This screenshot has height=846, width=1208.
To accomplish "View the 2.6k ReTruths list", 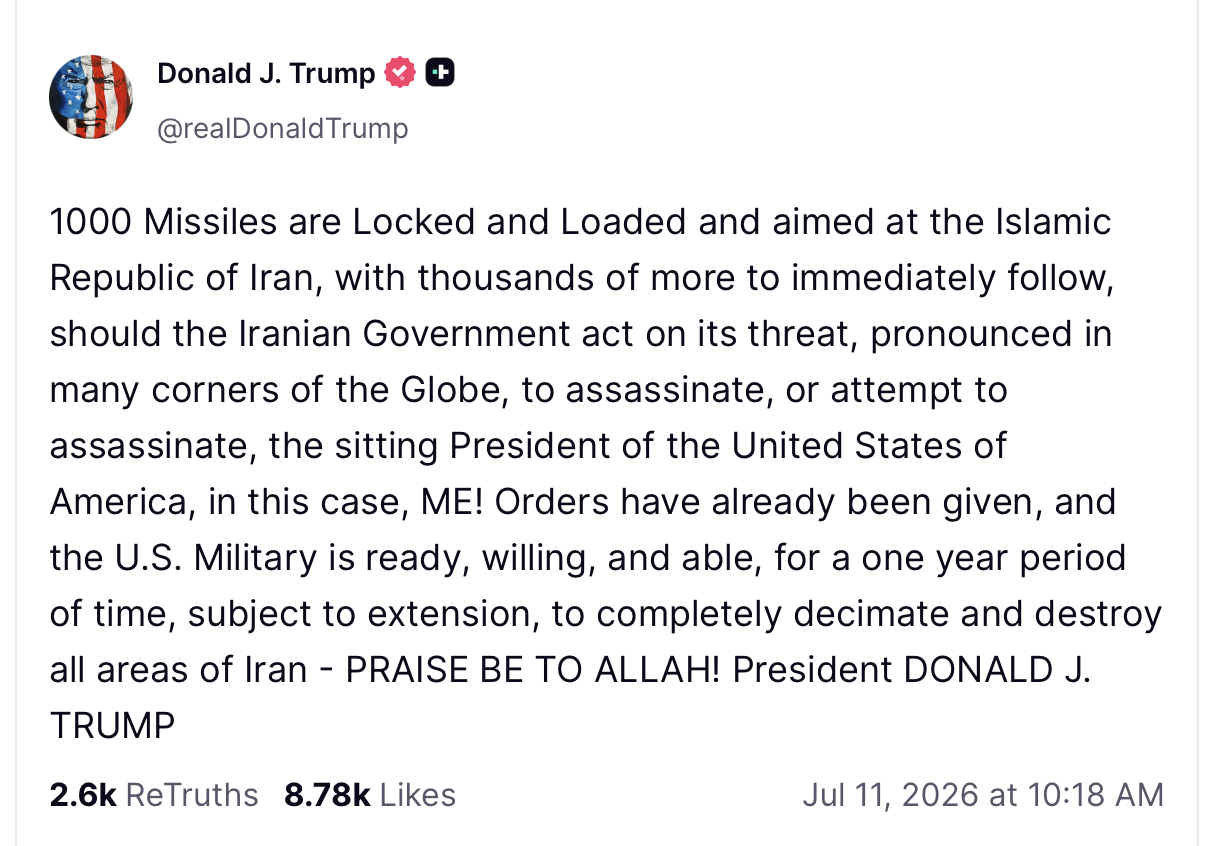I will 154,795.
